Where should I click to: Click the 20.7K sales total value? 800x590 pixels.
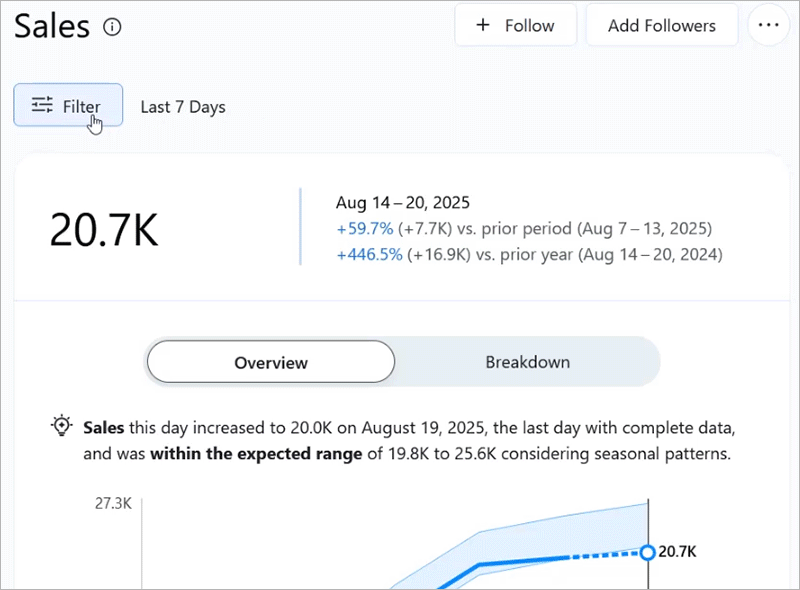(104, 230)
